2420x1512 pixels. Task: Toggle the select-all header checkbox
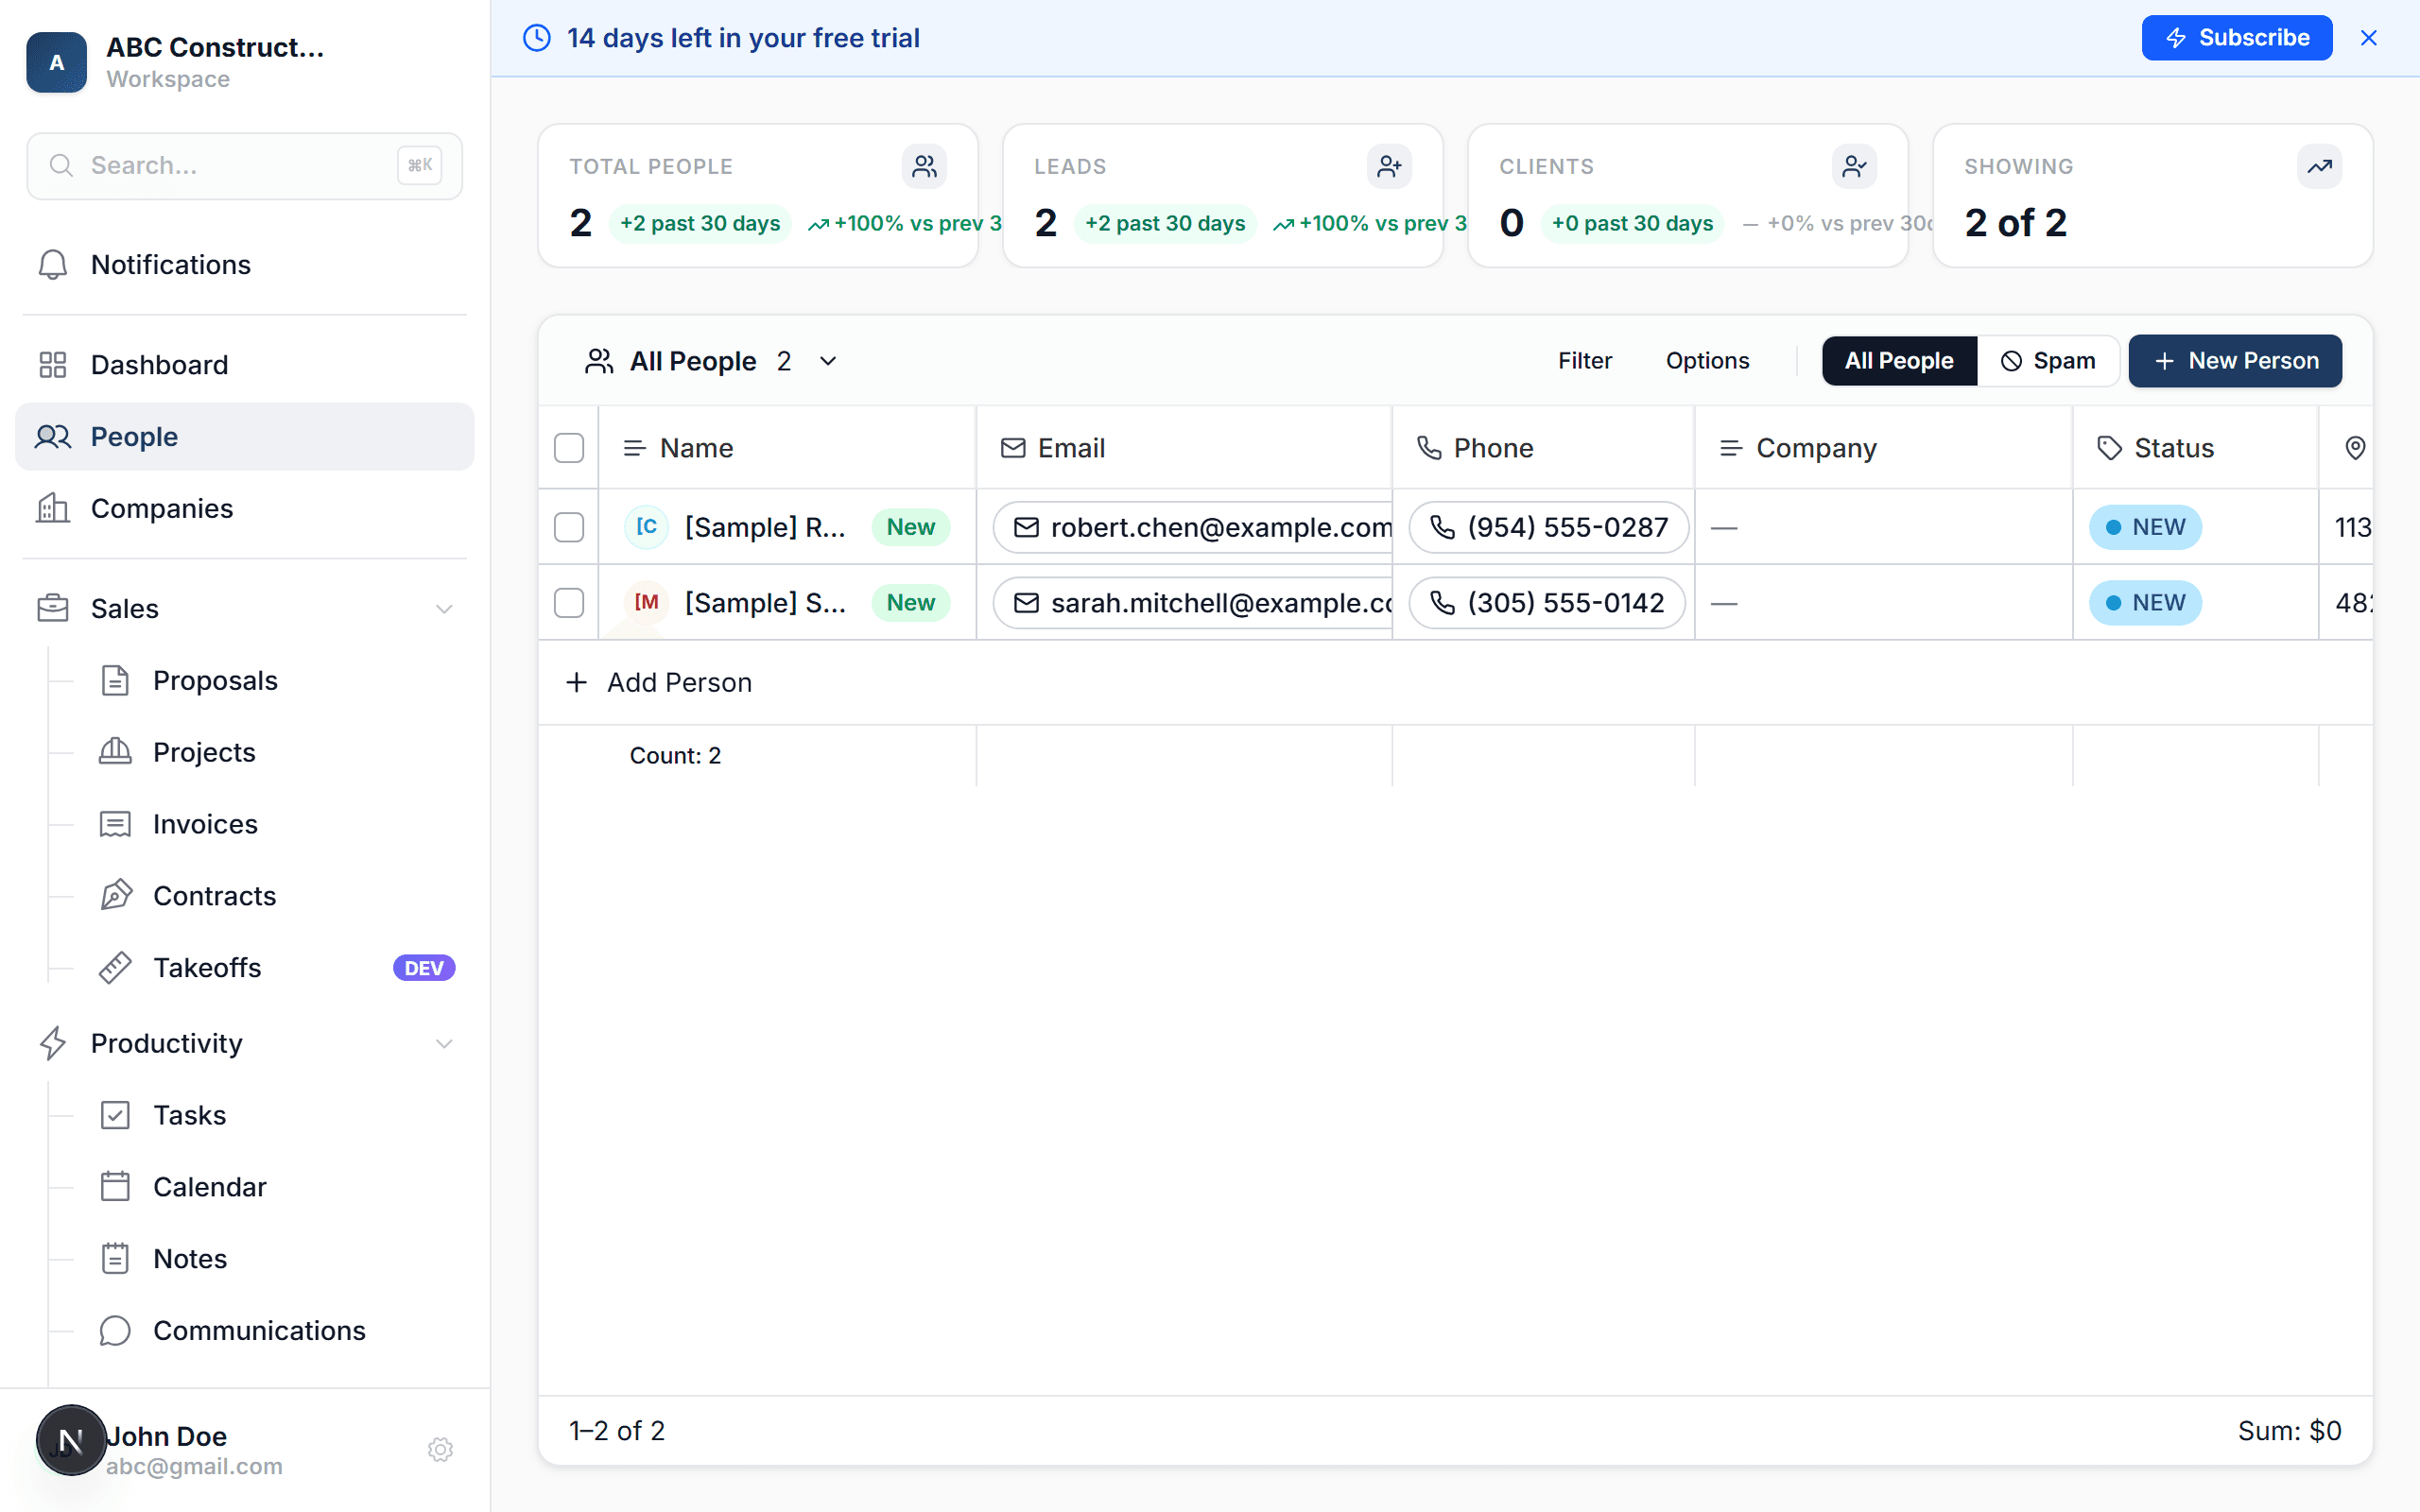point(569,448)
